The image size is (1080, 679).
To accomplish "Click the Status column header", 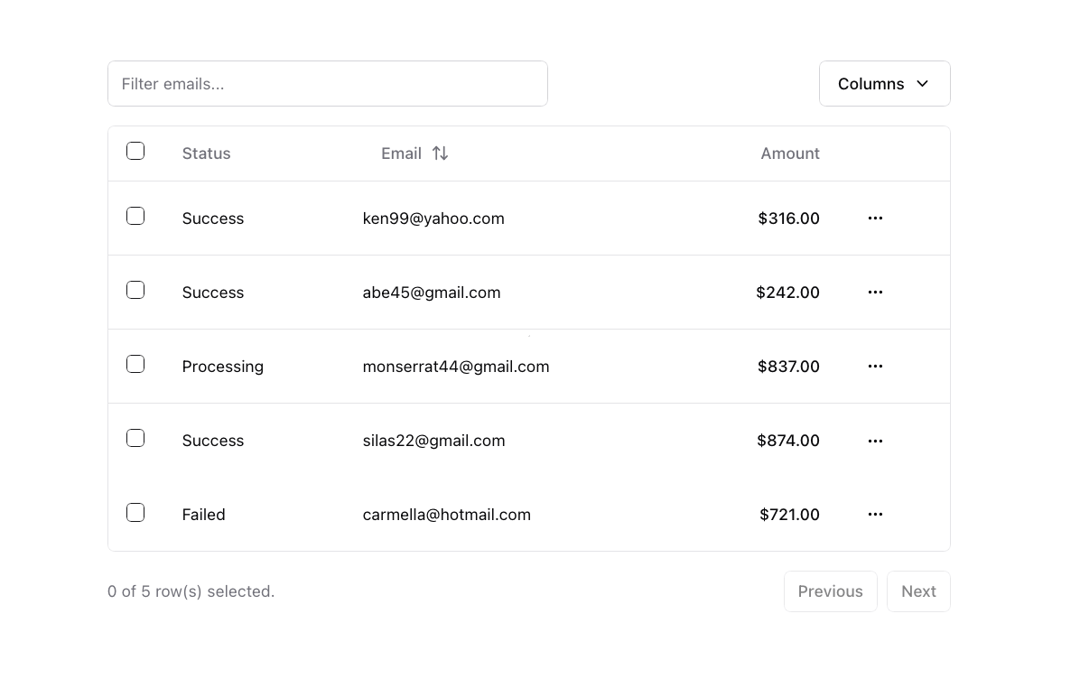I will (x=206, y=154).
